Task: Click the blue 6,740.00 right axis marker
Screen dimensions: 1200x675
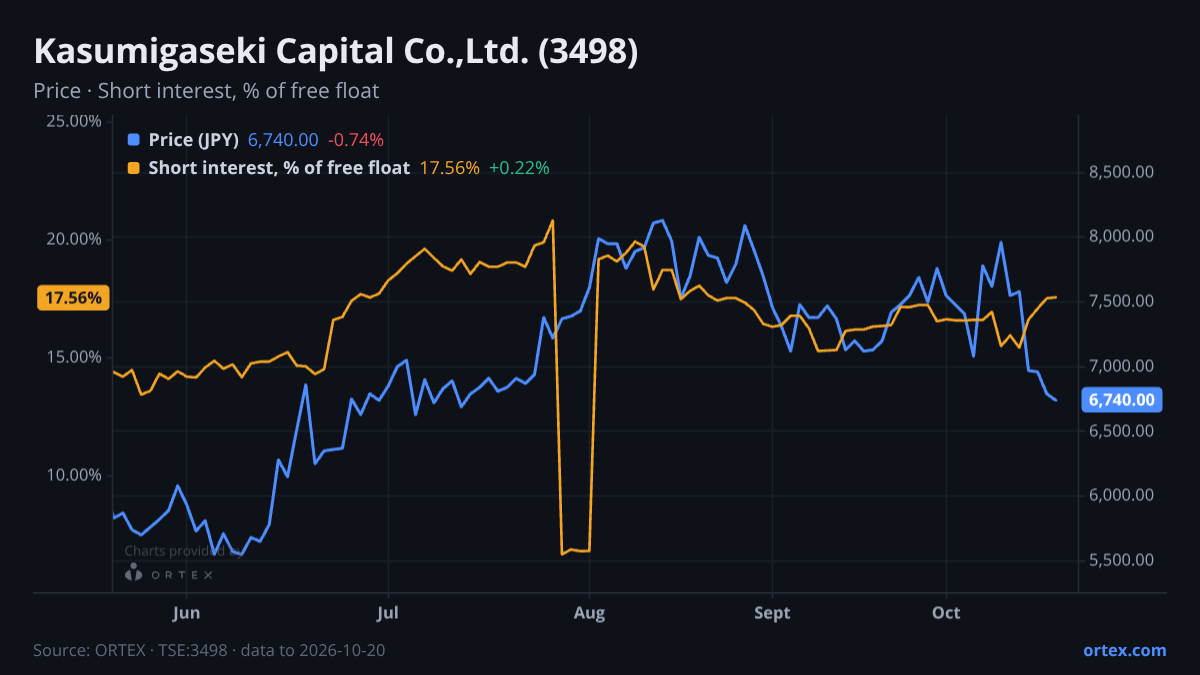Action: coord(1121,400)
